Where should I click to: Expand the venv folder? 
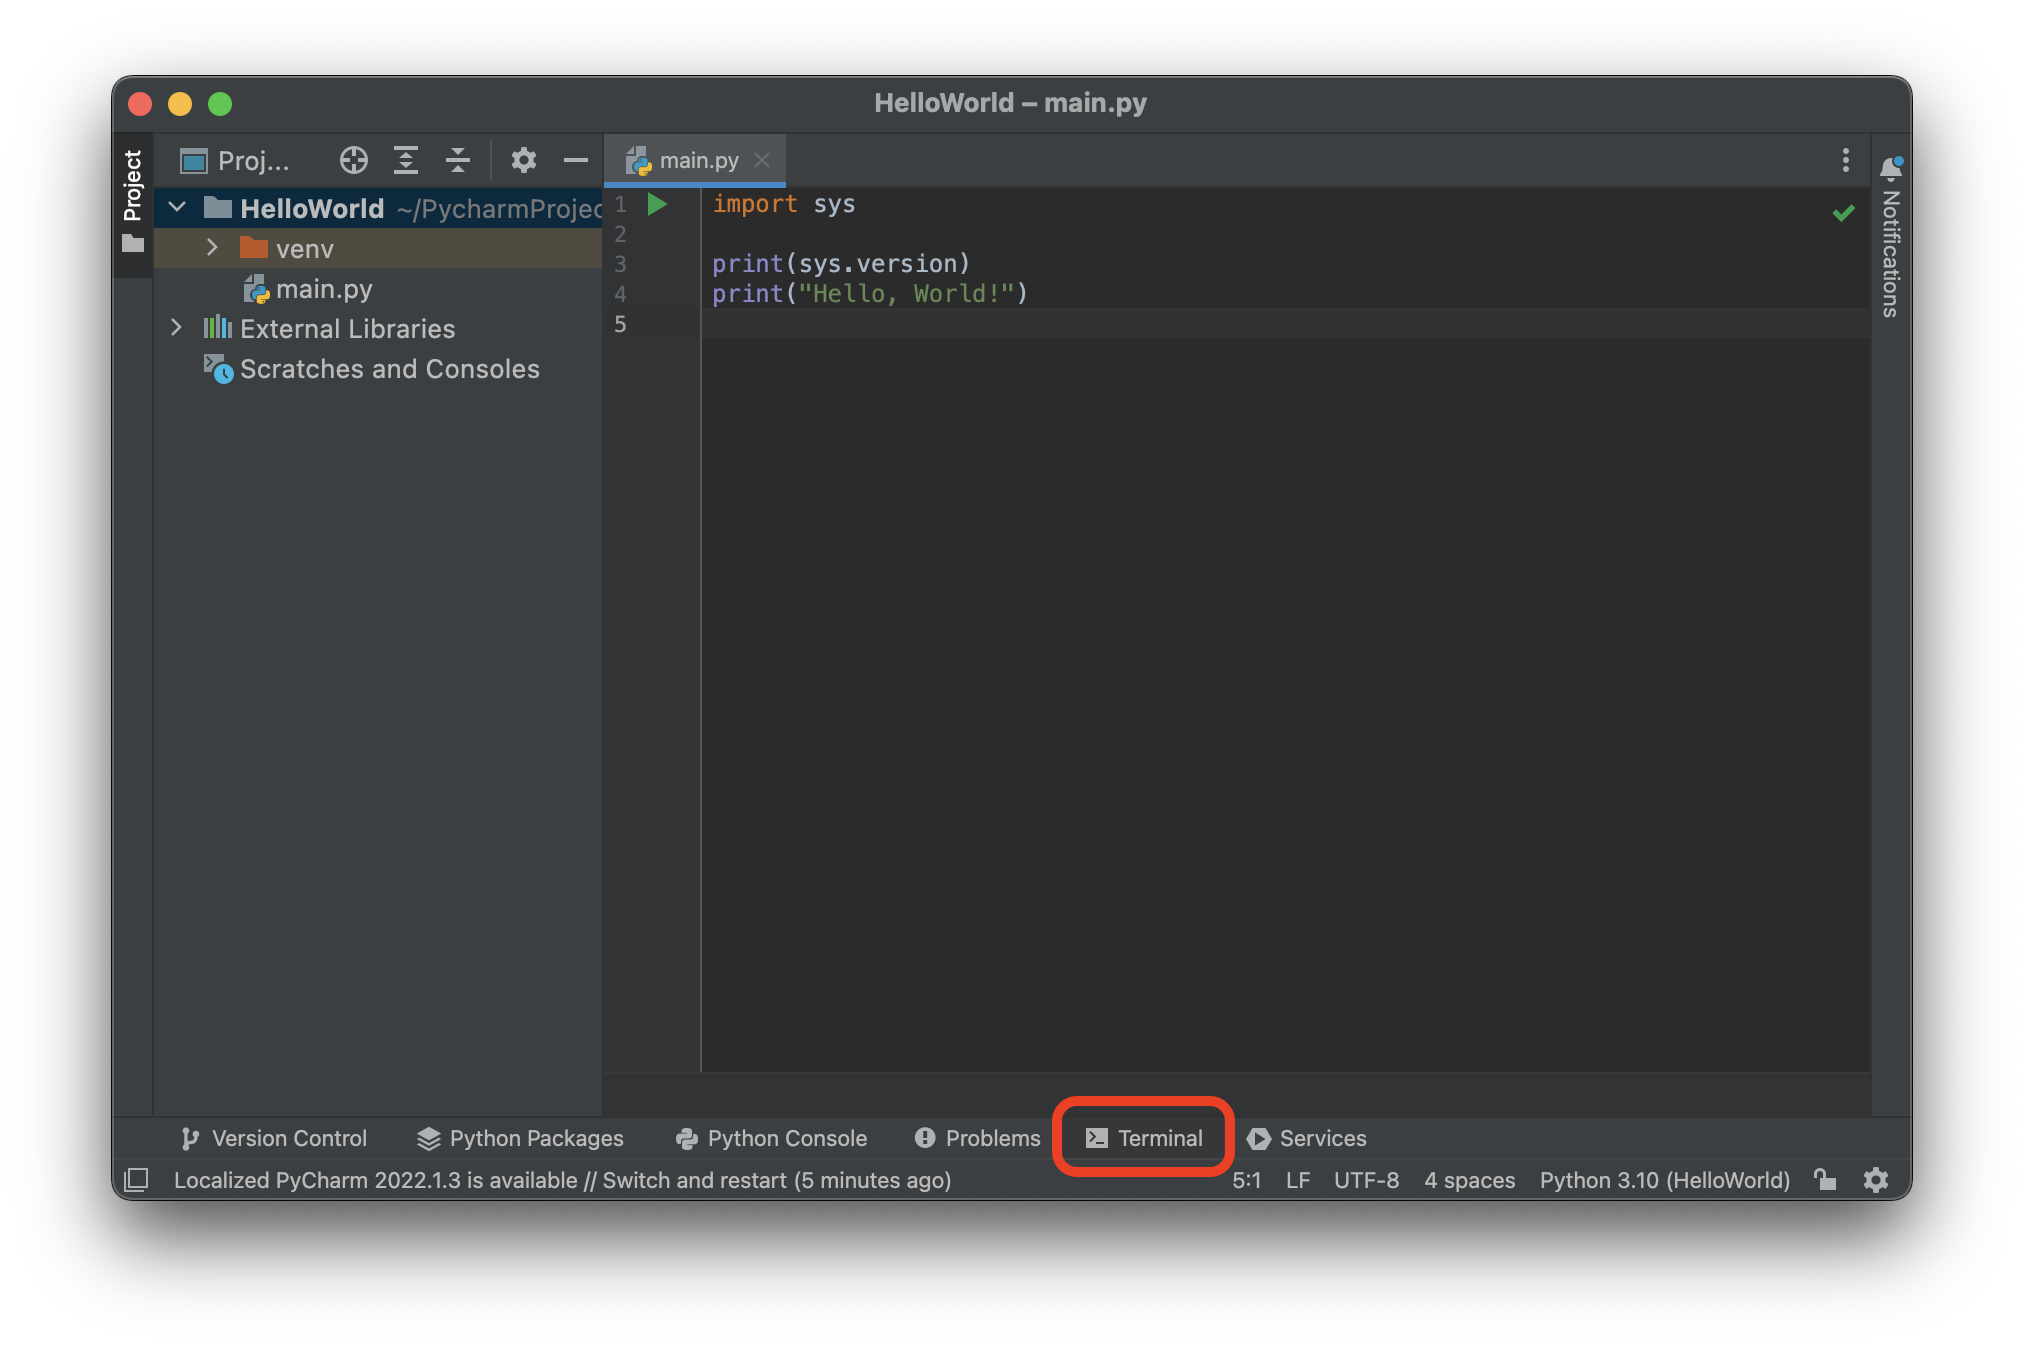211,248
